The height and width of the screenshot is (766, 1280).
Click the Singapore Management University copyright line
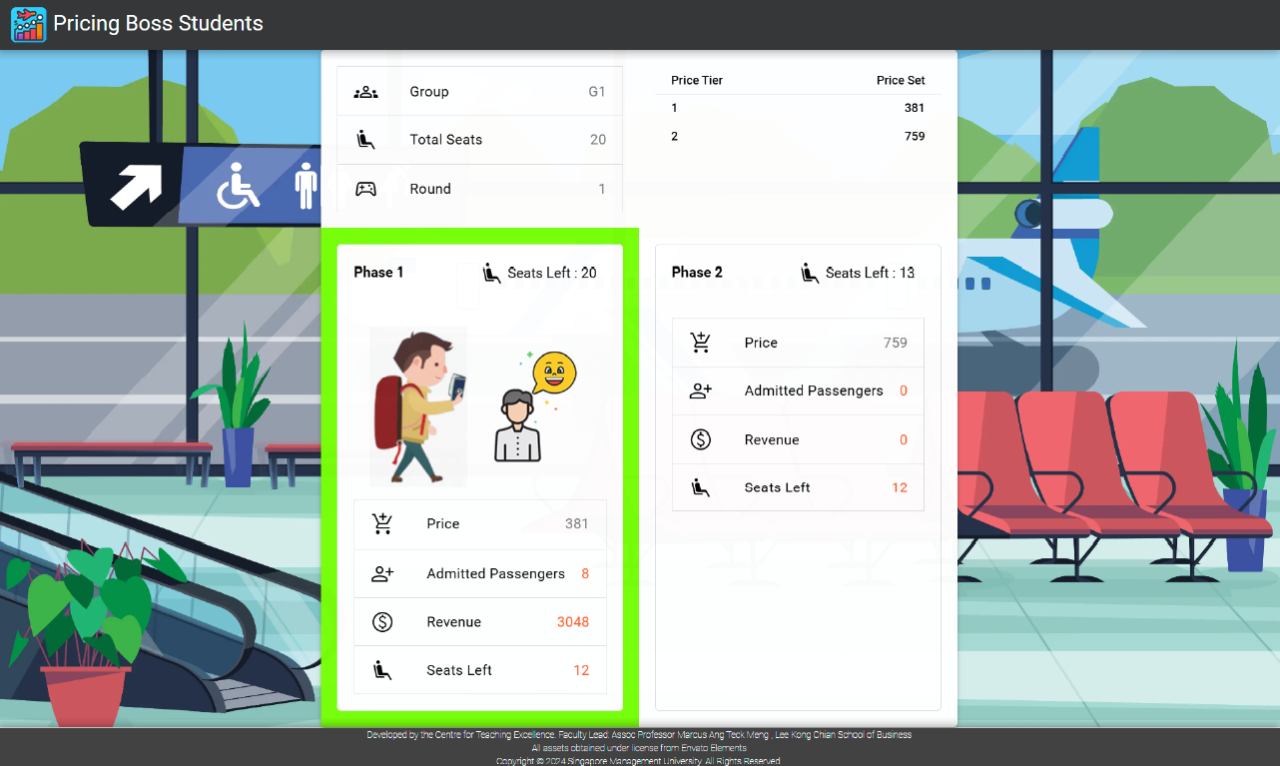(639, 761)
